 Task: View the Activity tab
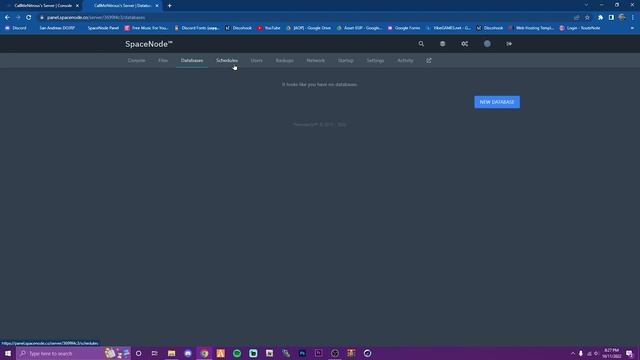(x=405, y=60)
